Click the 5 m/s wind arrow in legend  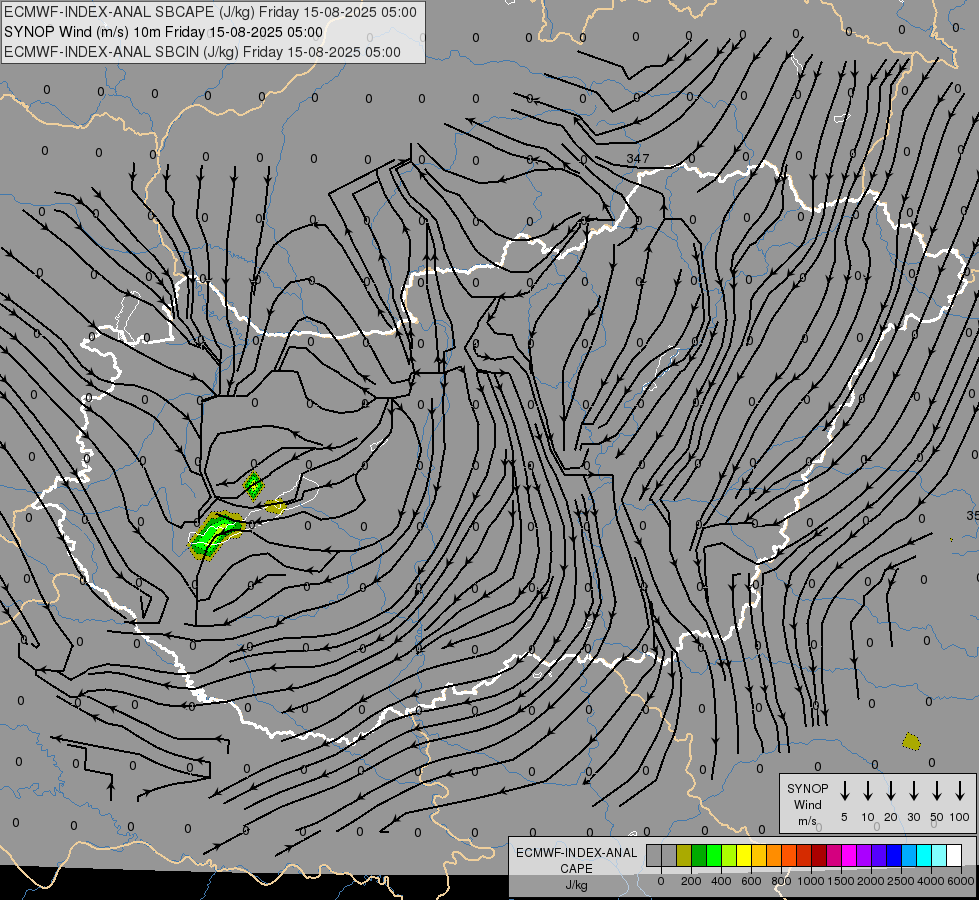[x=844, y=790]
